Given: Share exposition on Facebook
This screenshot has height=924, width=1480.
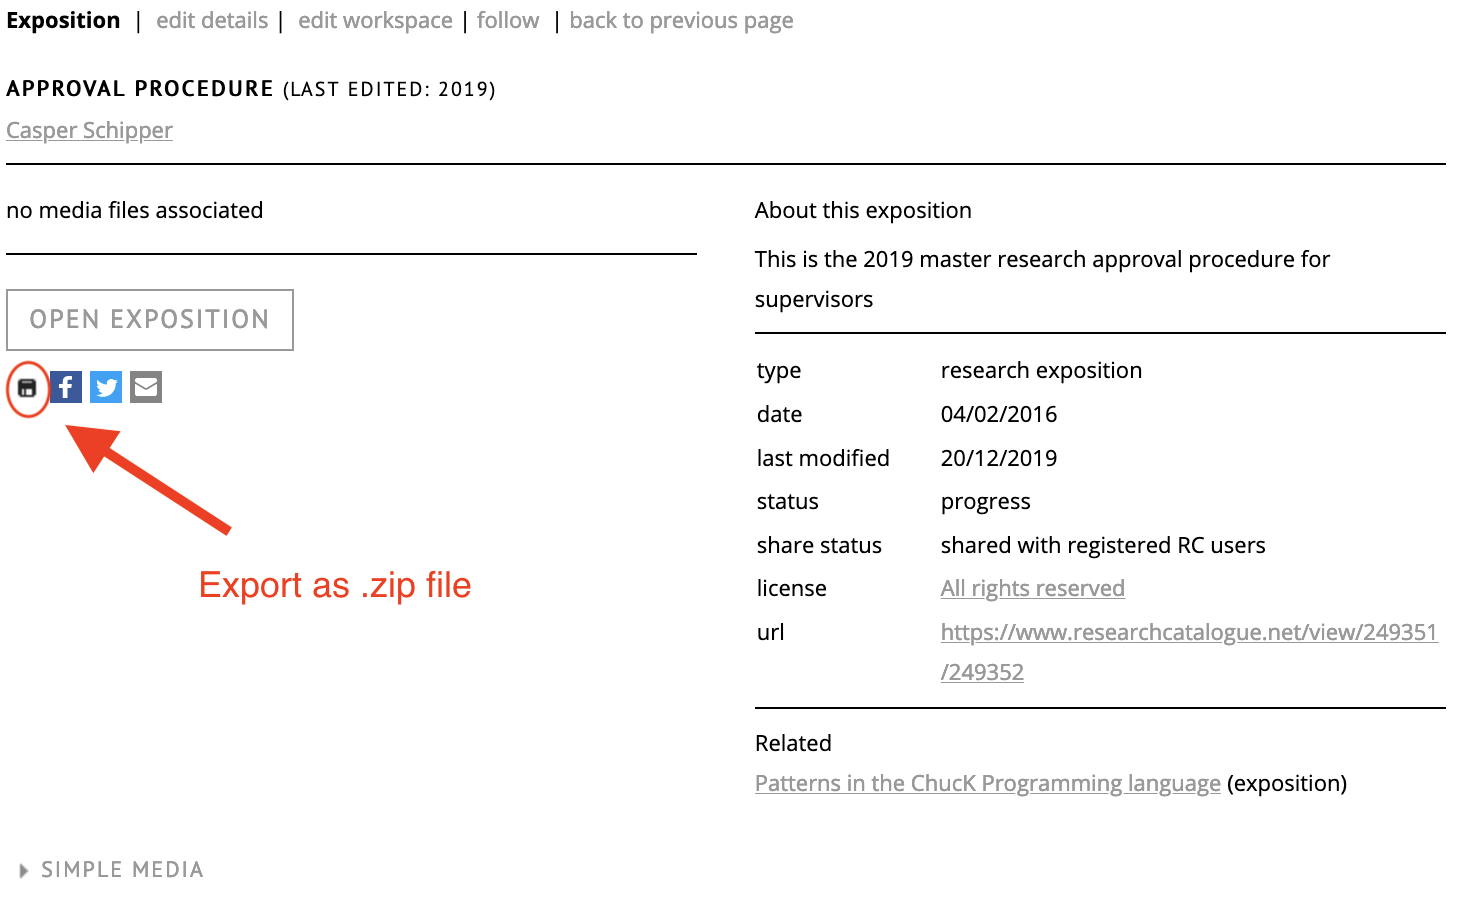Looking at the screenshot, I should pos(66,387).
